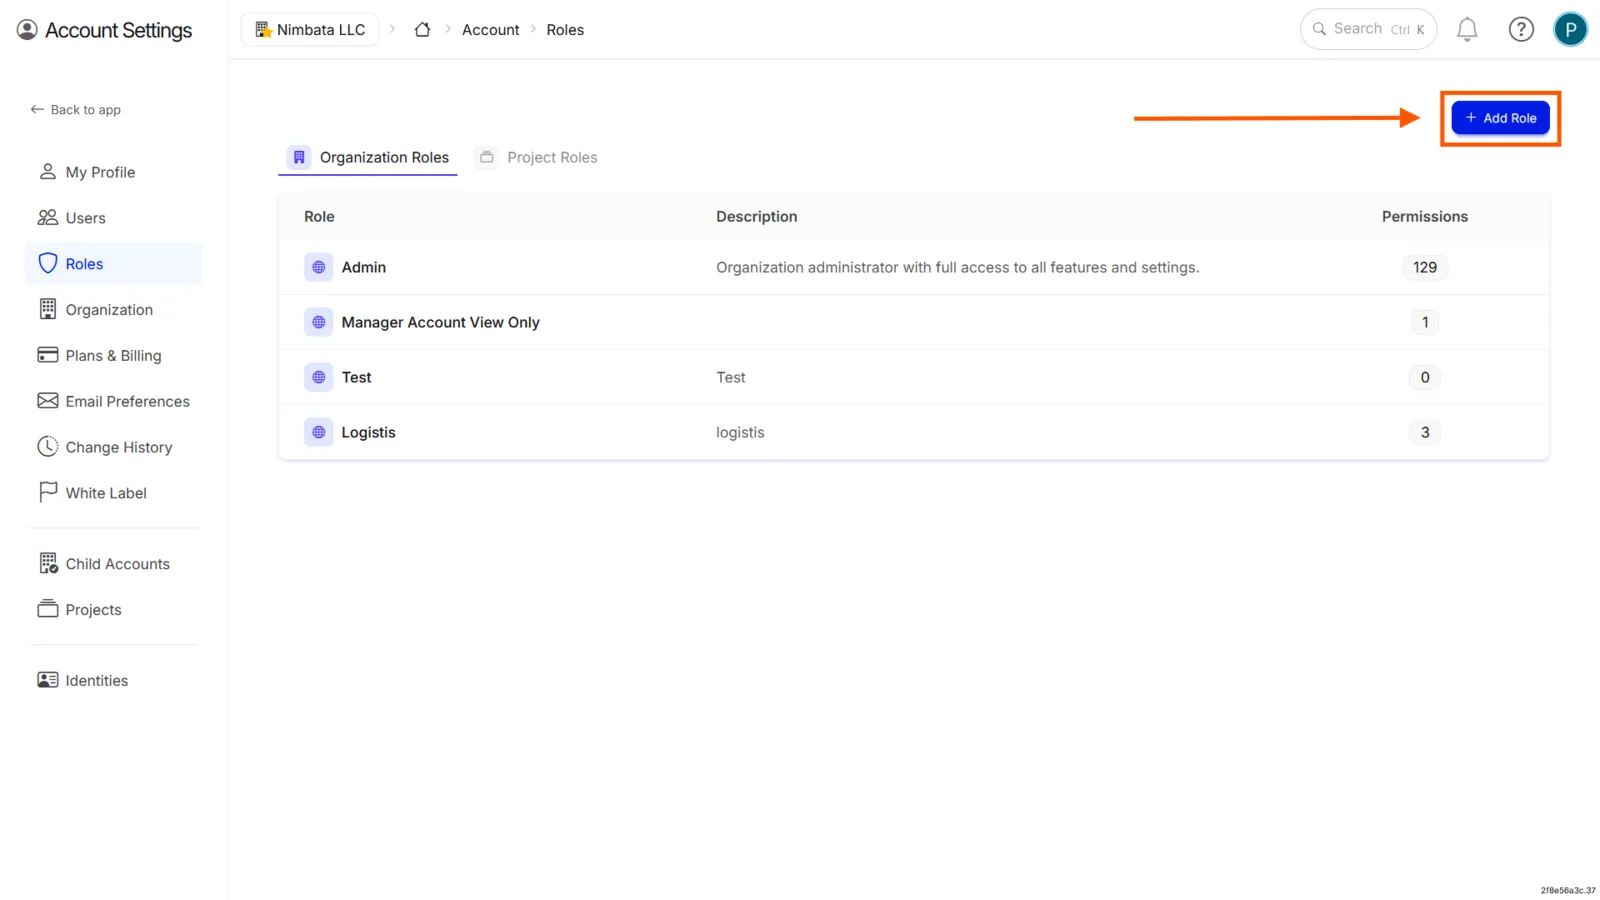Screen dimensions: 1600x900
Task: Open Email Preferences page
Action: pos(113,401)
